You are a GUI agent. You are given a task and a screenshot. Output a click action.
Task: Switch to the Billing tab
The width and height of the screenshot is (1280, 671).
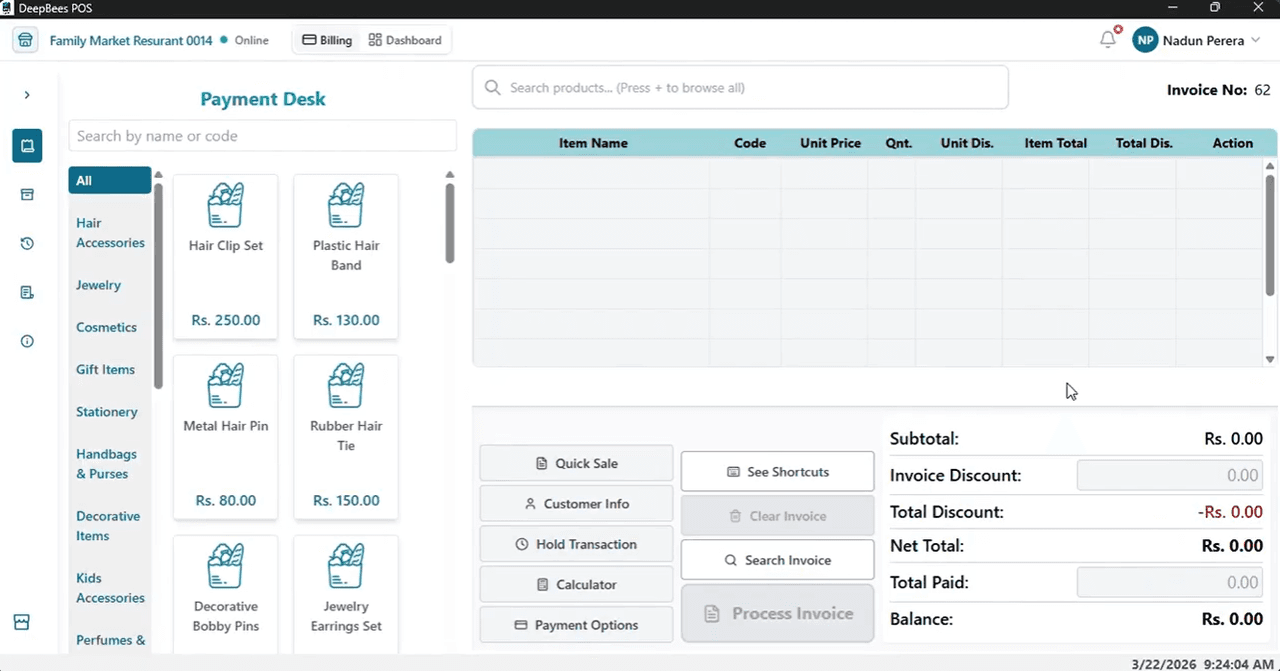(x=327, y=40)
